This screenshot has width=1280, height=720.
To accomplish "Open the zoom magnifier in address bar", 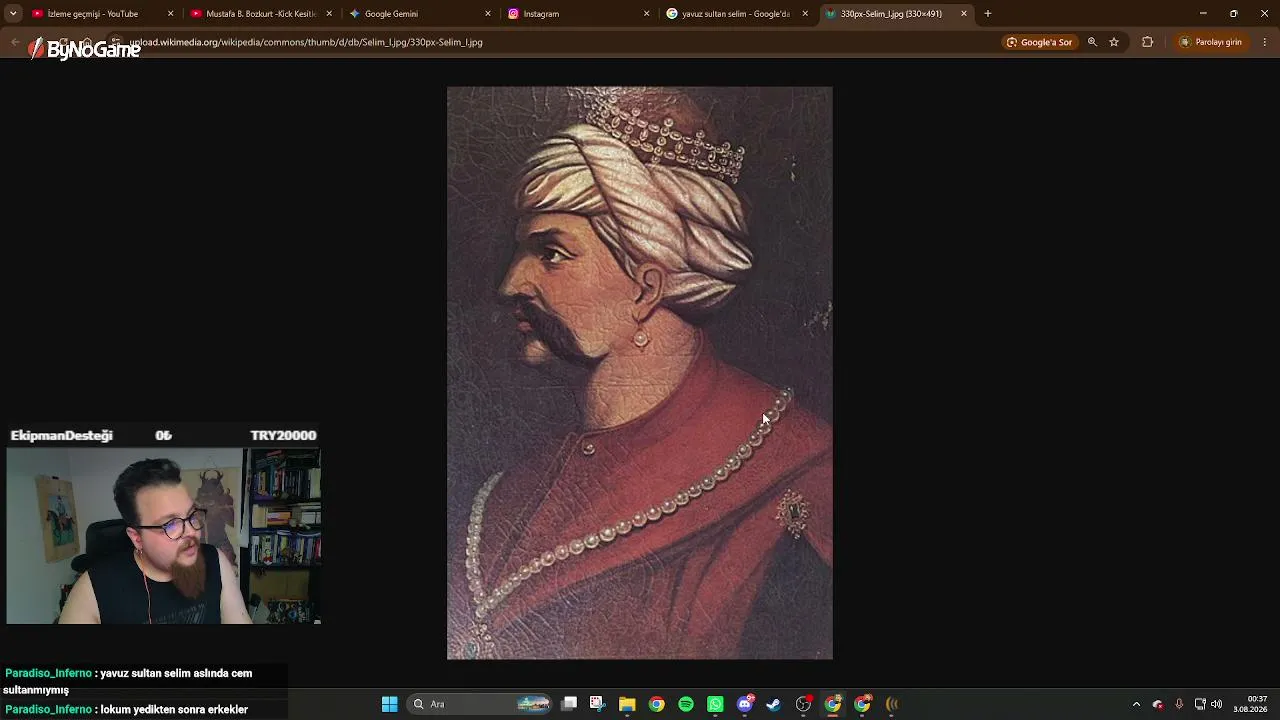I will pos(1092,42).
